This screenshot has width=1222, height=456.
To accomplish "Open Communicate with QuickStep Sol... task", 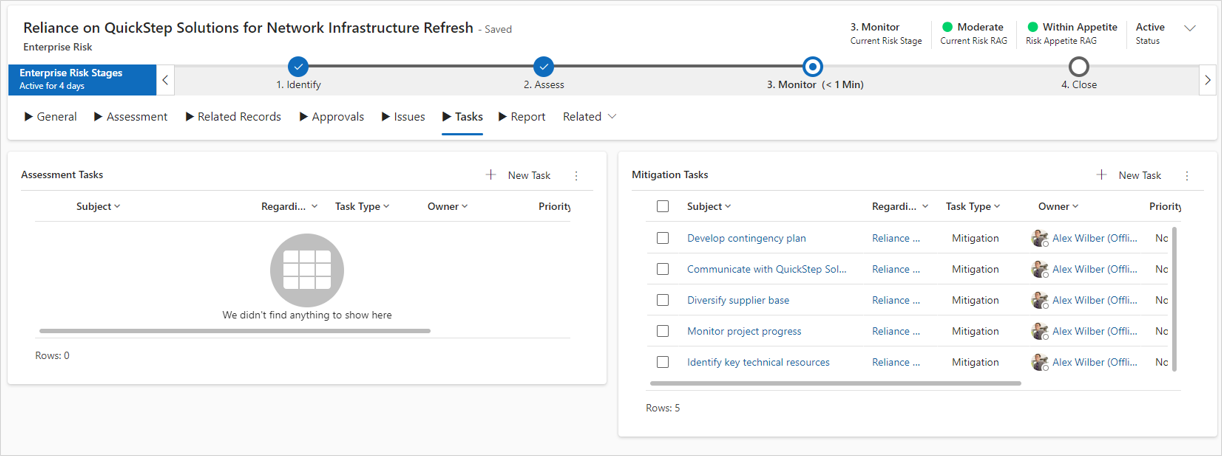I will pyautogui.click(x=767, y=269).
